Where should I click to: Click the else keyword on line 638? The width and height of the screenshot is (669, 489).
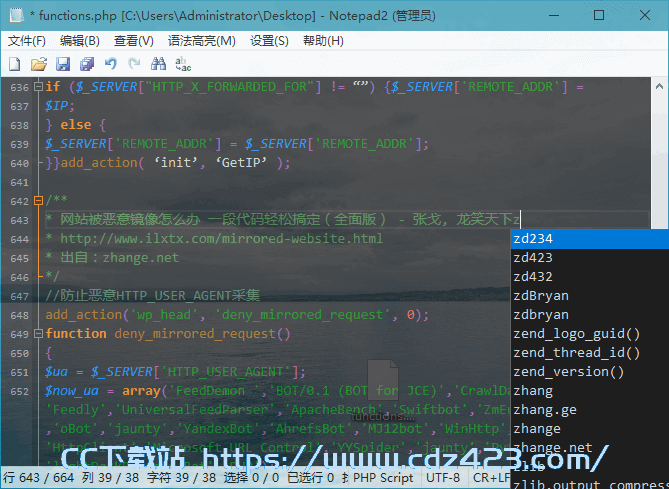[76, 125]
